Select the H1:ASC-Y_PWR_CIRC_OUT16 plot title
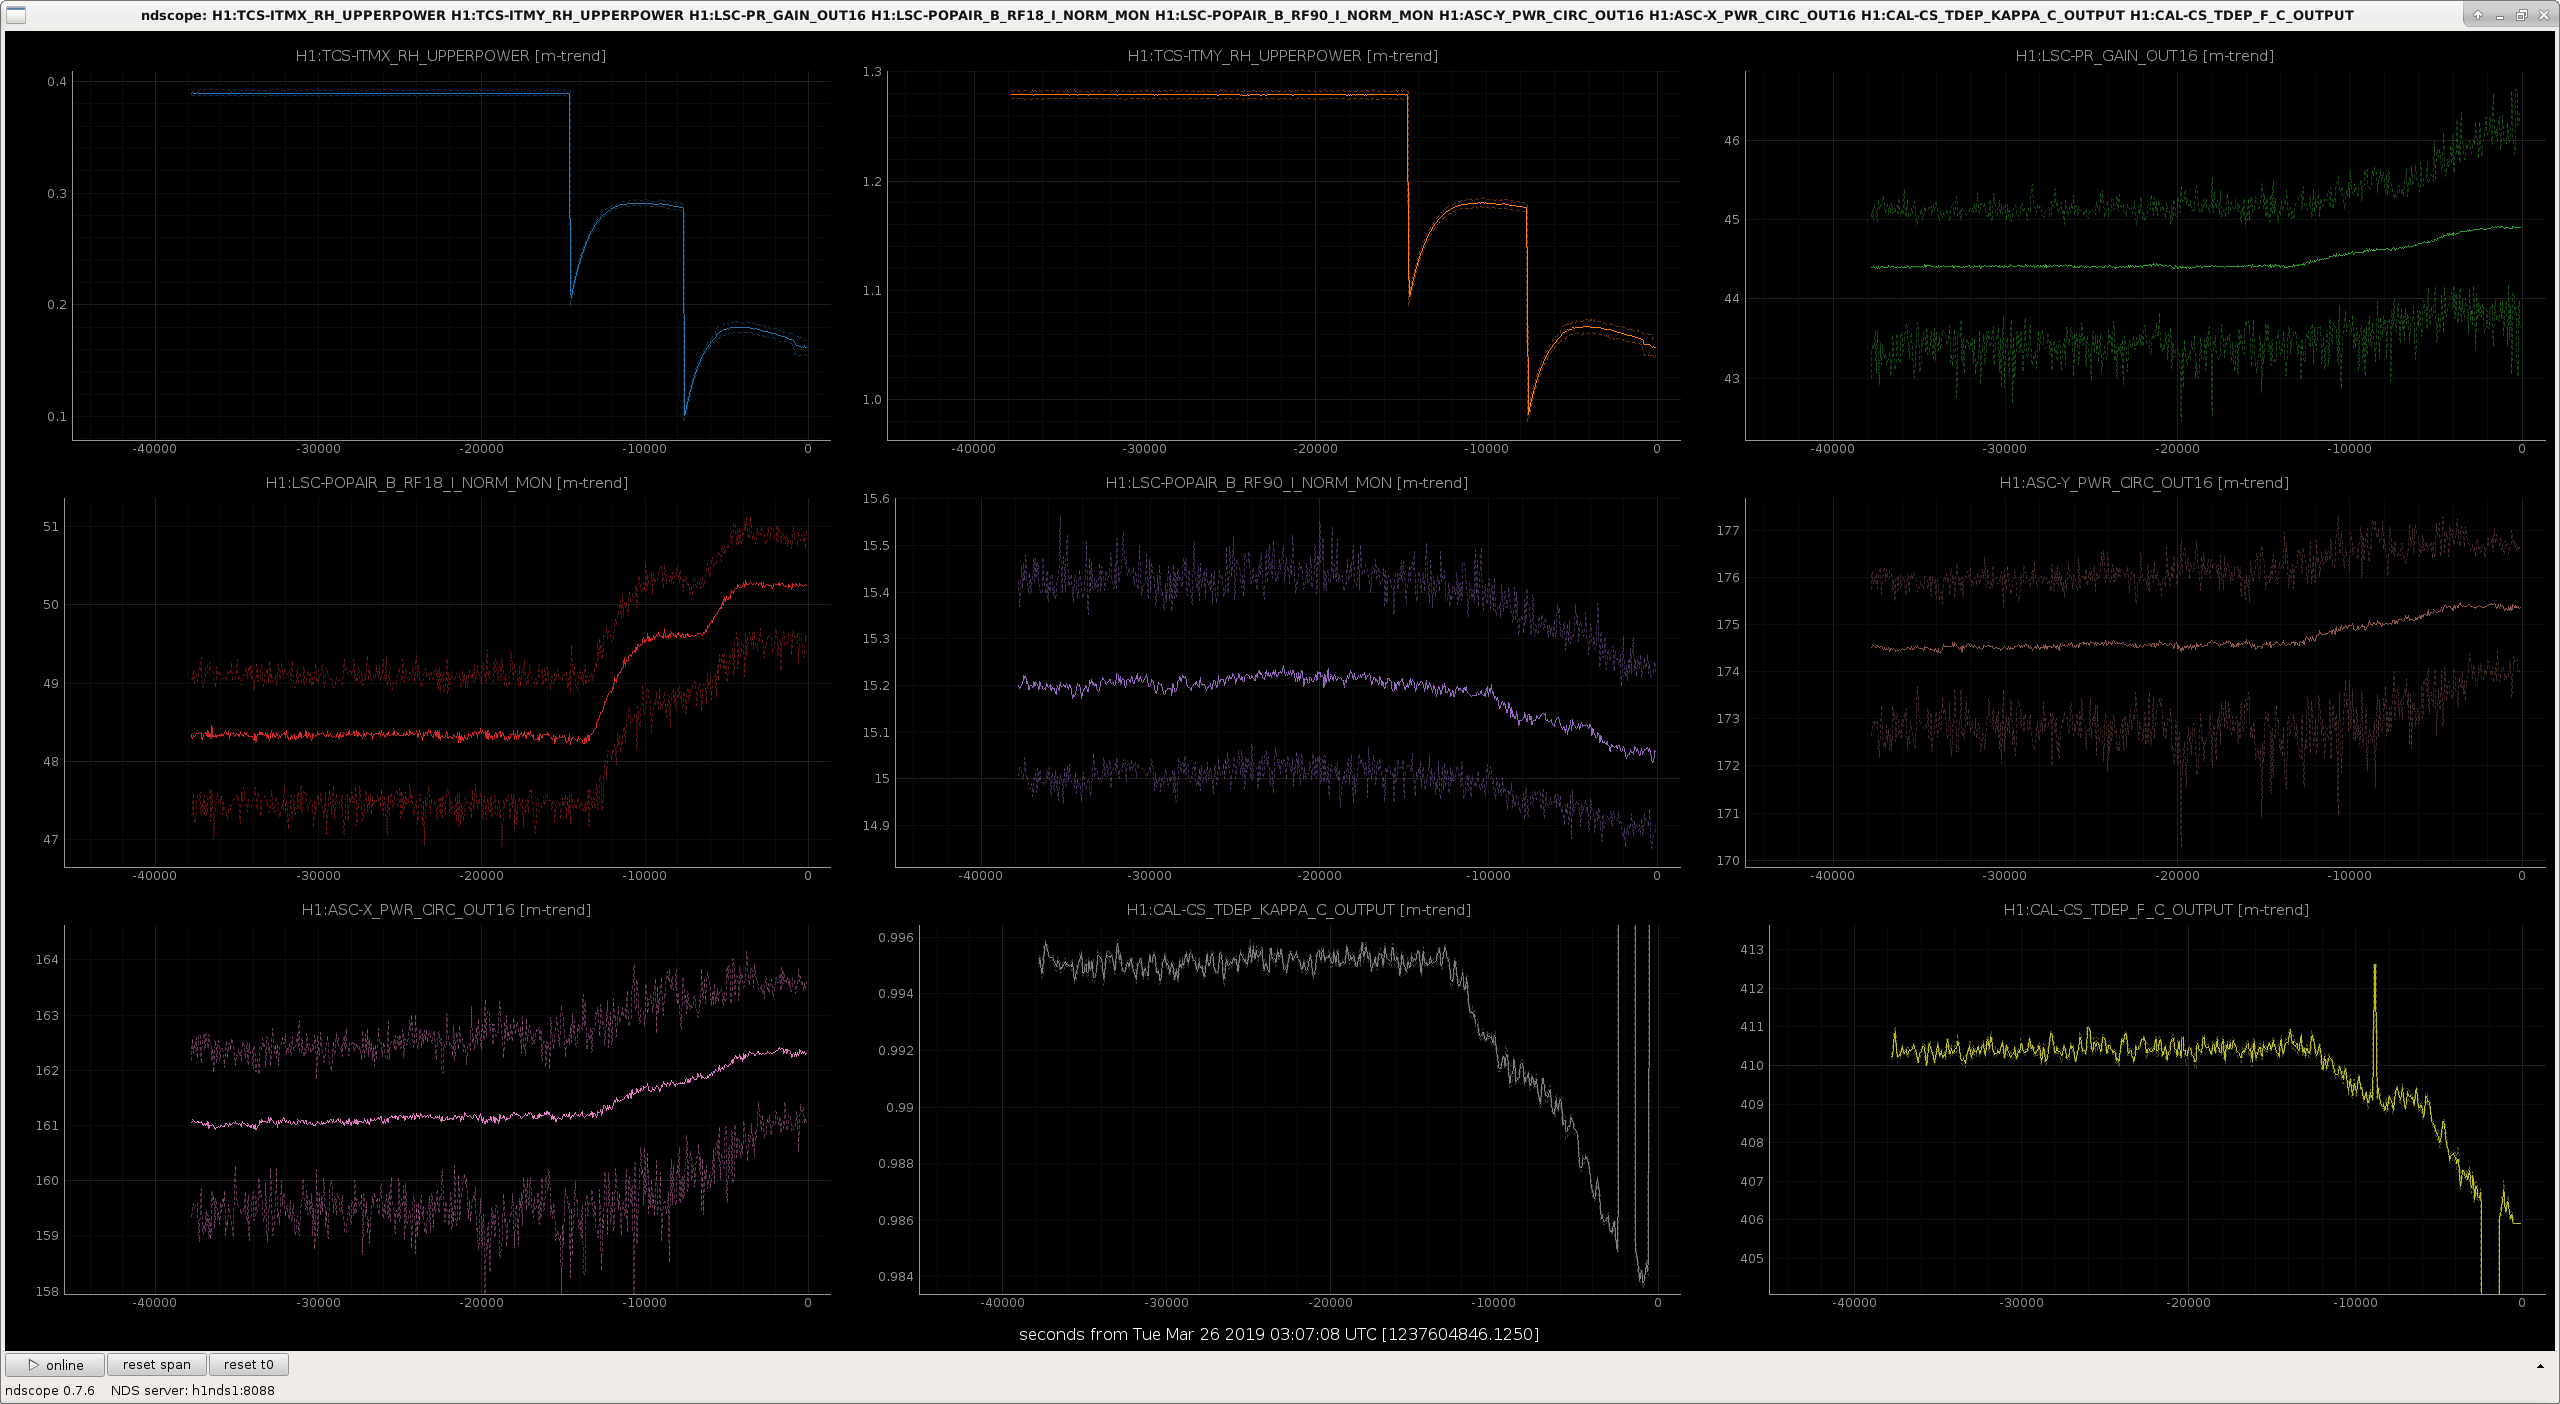 point(2144,483)
